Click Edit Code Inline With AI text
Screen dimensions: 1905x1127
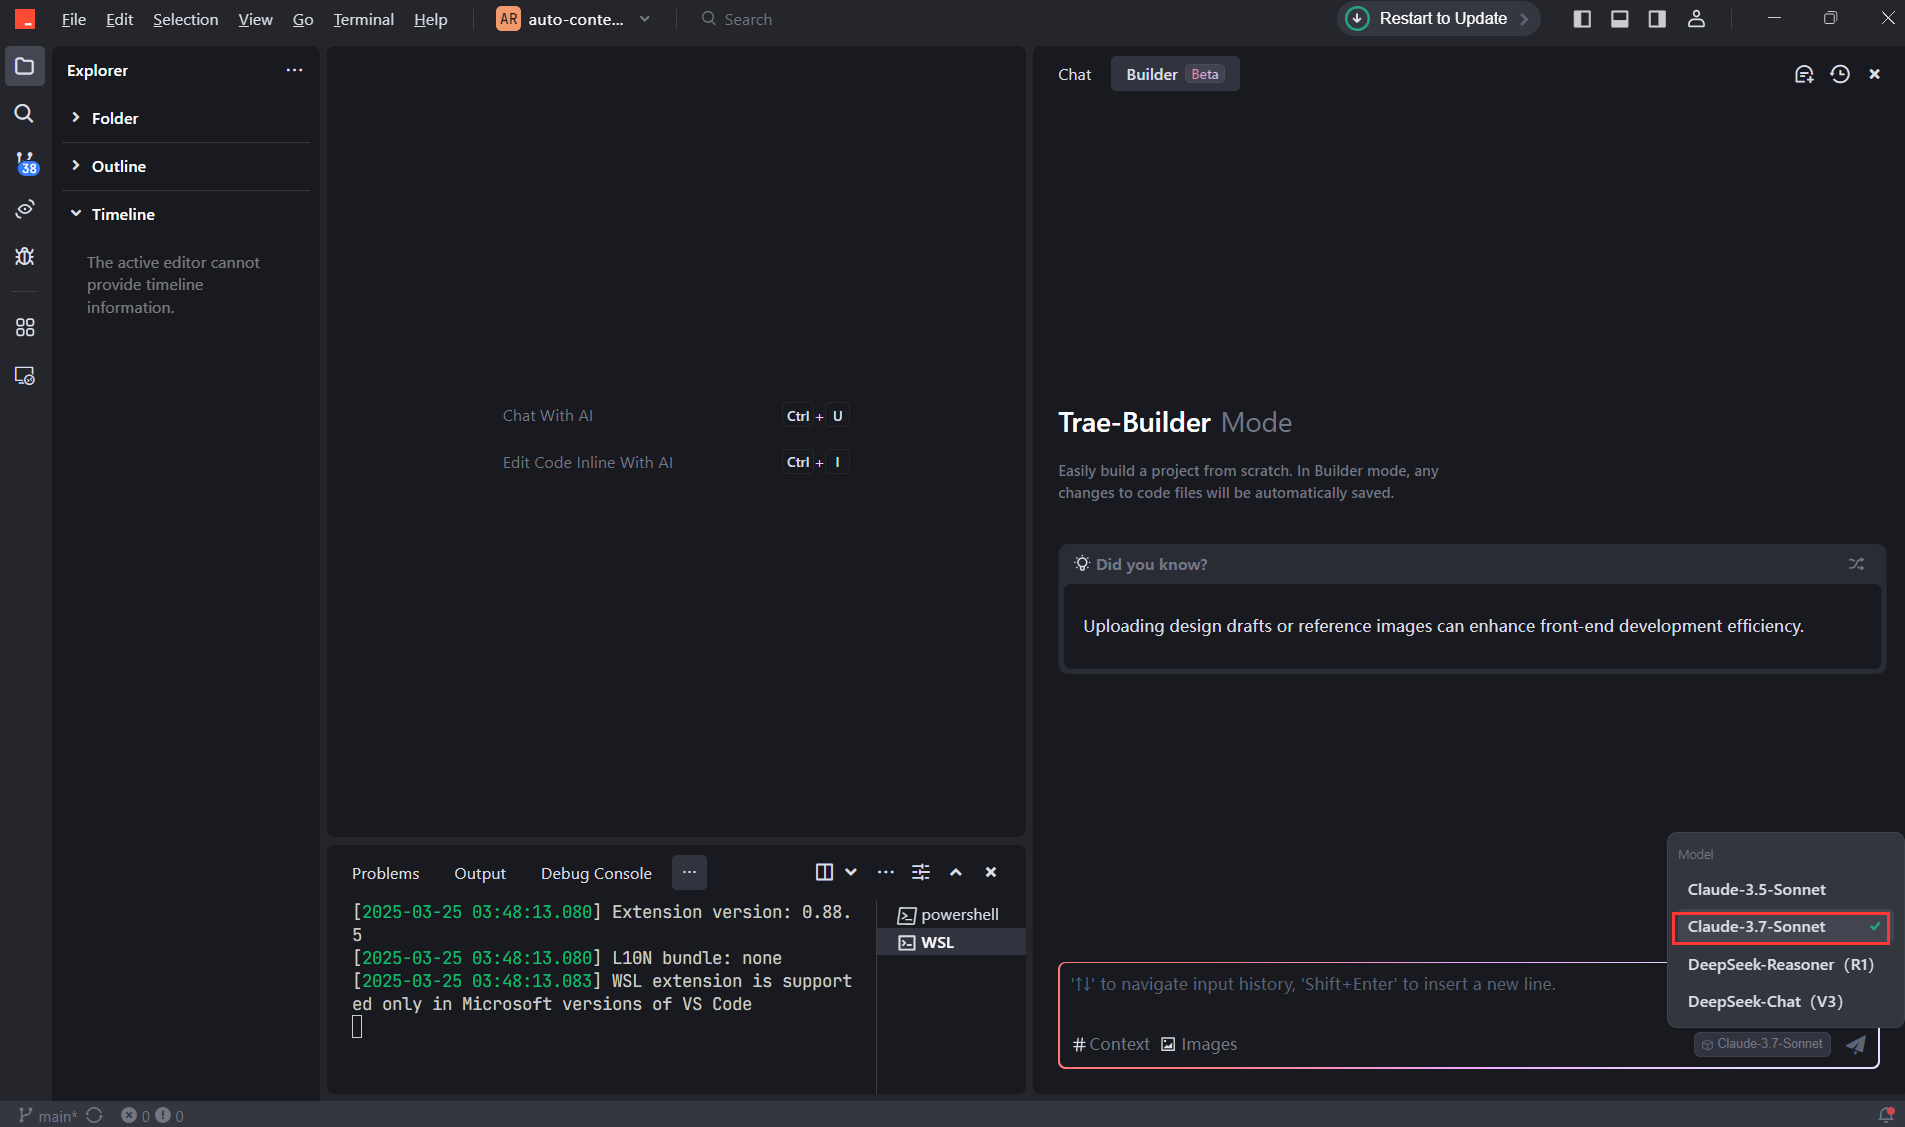588,462
